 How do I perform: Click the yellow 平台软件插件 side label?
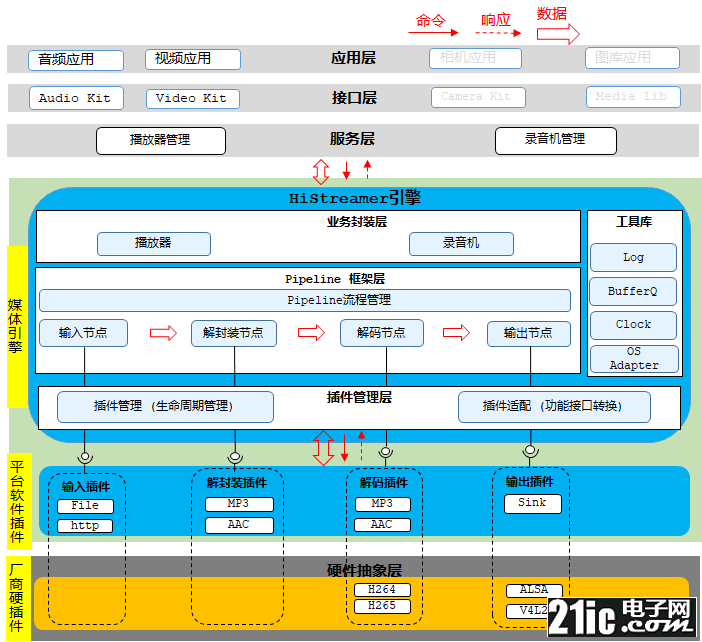[x=19, y=501]
